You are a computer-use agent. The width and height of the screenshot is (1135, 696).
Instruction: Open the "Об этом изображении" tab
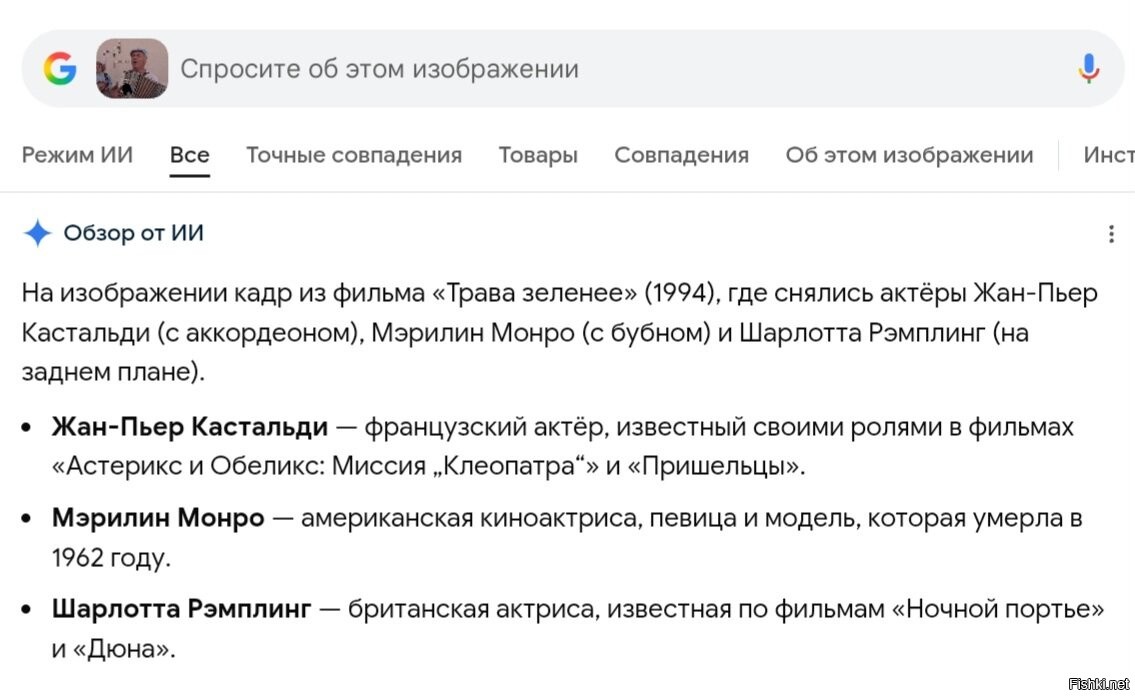909,155
